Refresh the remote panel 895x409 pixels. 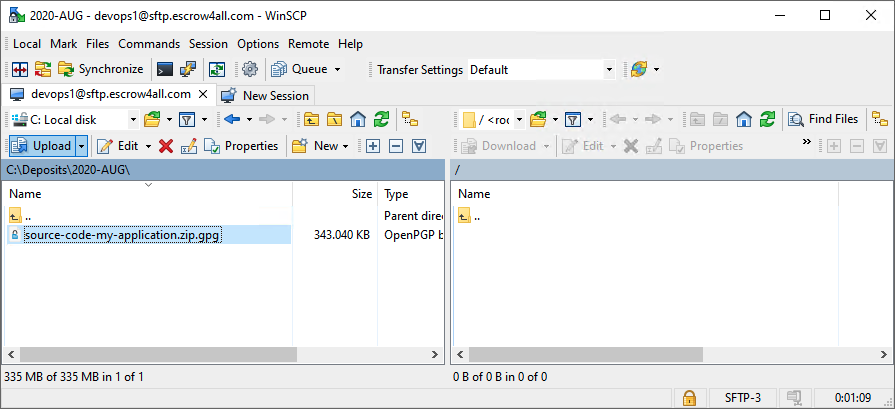[767, 120]
